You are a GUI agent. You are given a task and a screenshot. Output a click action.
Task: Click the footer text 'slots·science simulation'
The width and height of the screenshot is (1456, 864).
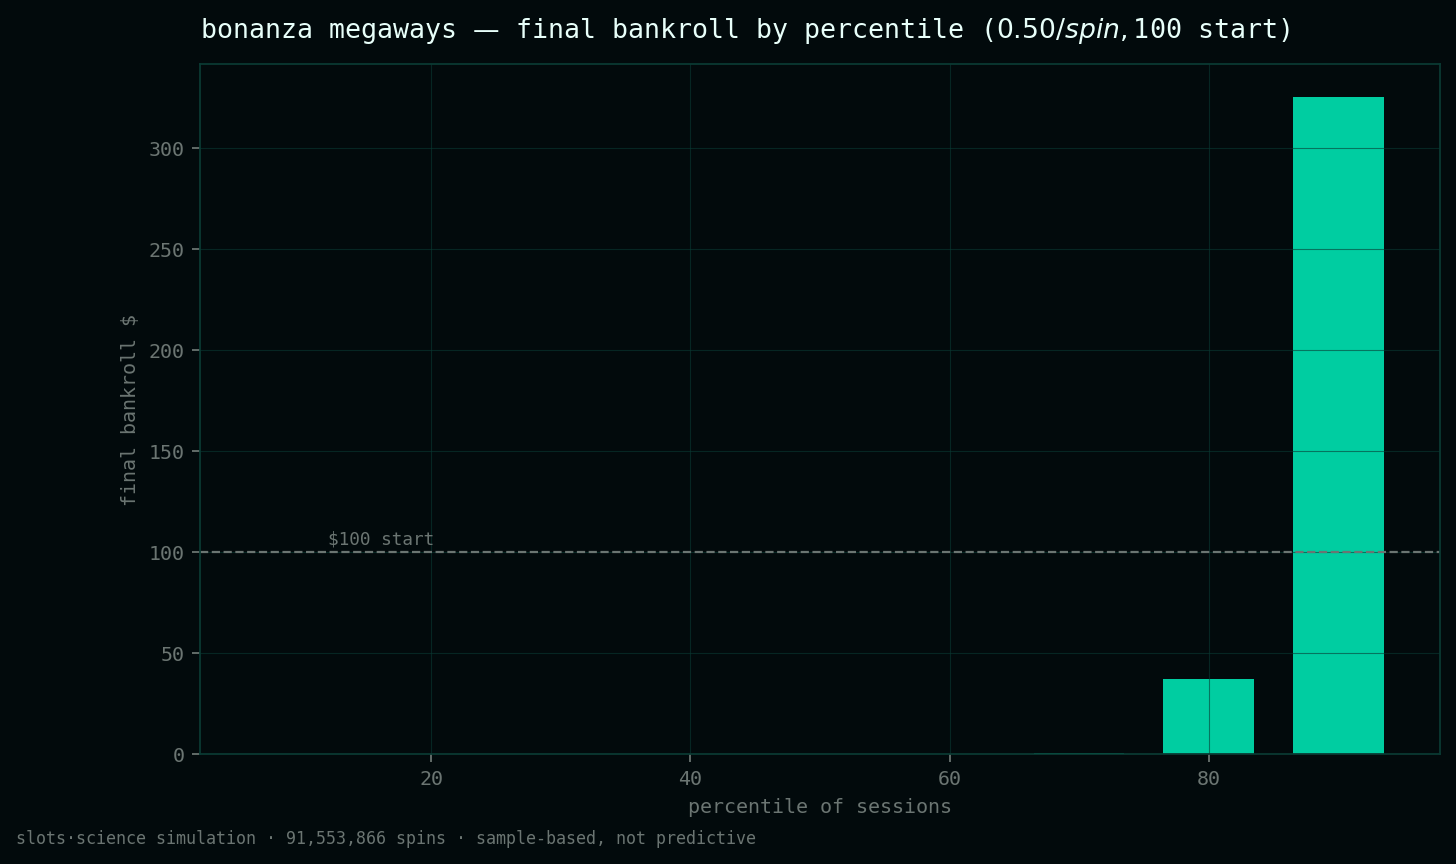coord(136,838)
